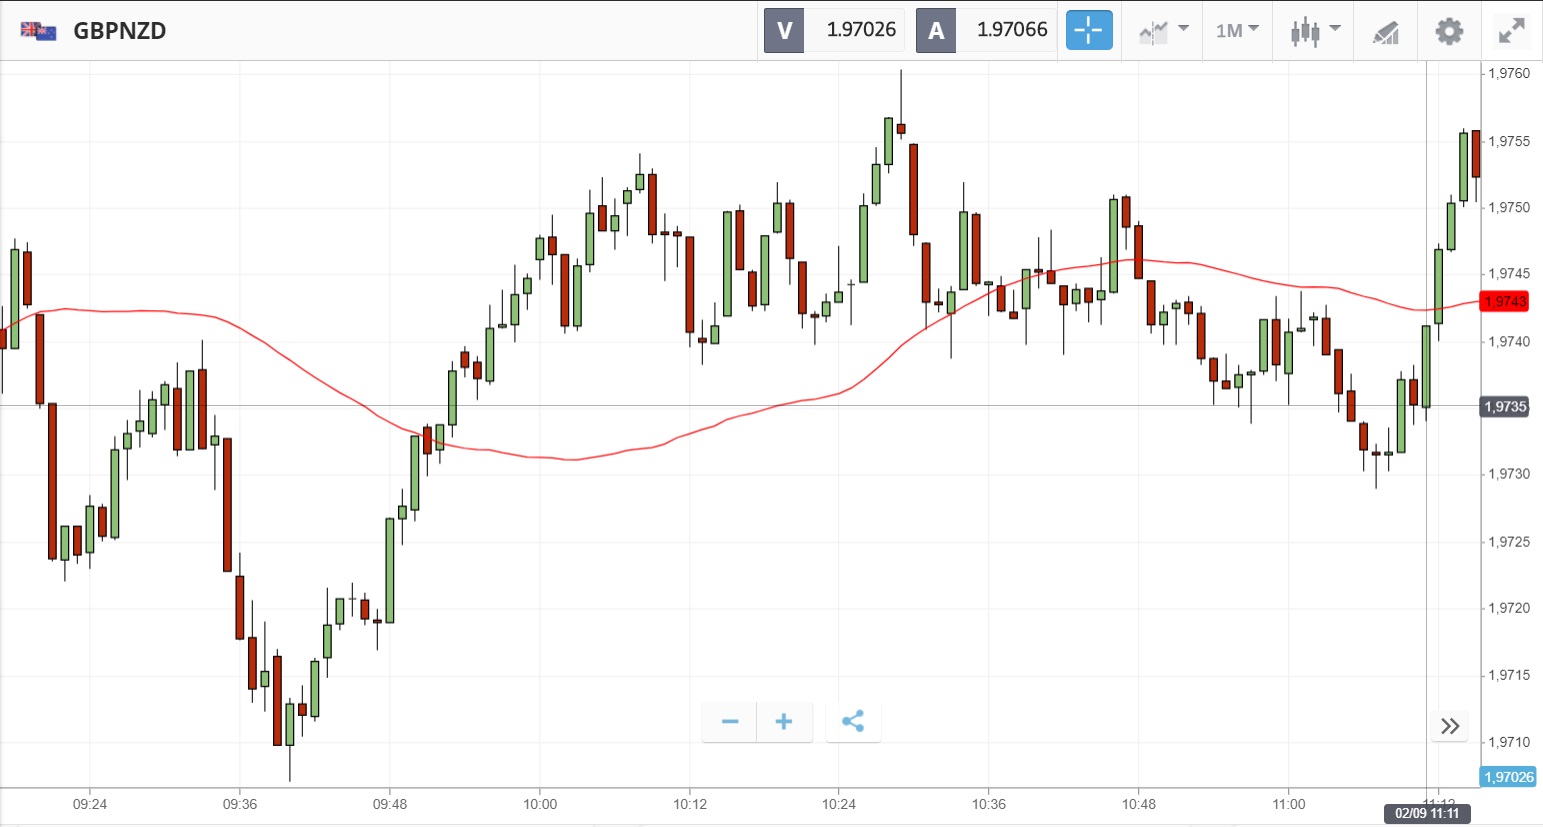Select the drawing tools pencil icon
This screenshot has width=1543, height=827.
tap(1385, 32)
